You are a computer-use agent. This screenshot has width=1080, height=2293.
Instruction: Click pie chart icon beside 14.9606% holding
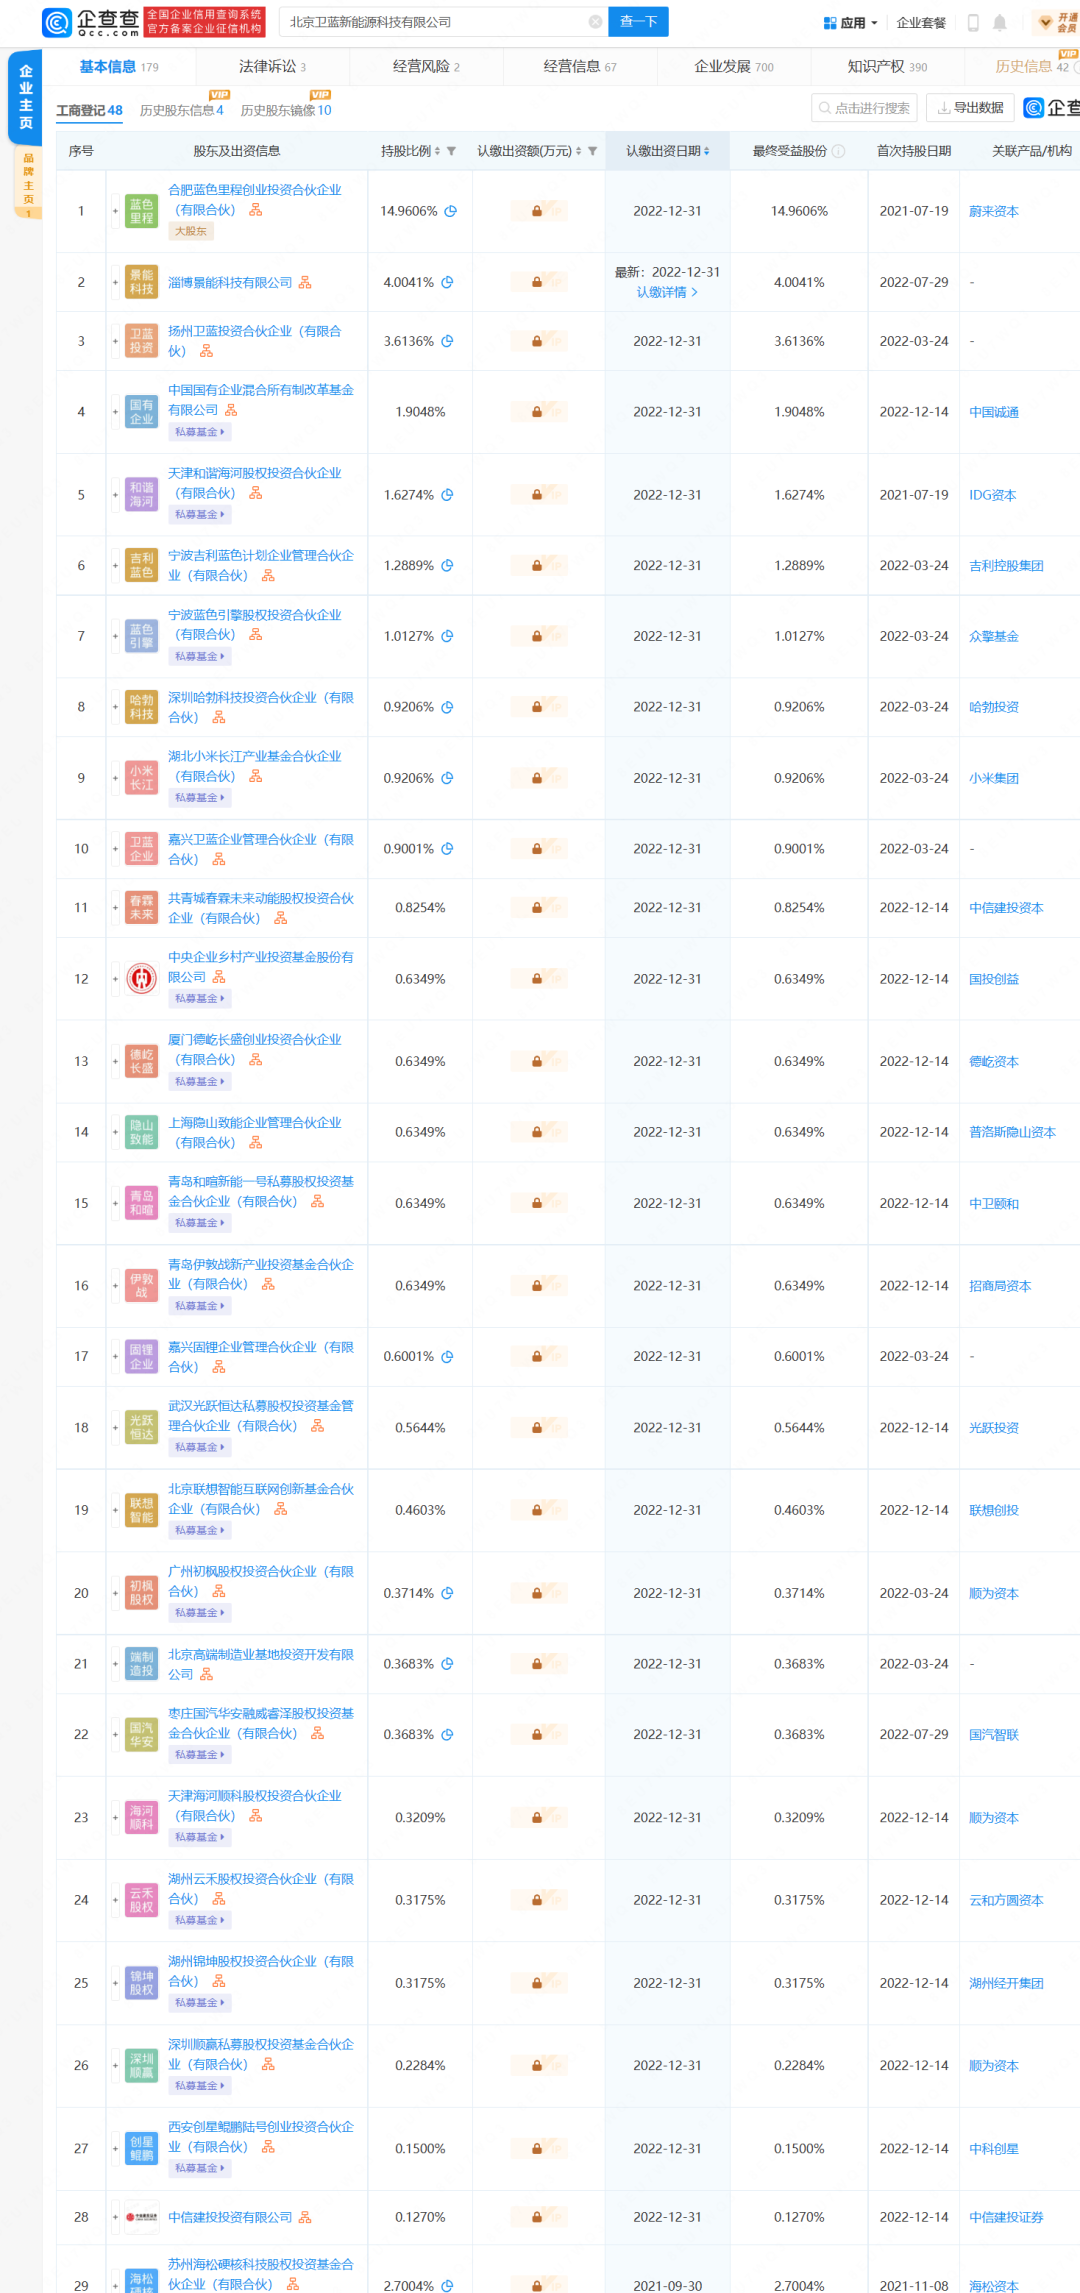click(x=450, y=211)
